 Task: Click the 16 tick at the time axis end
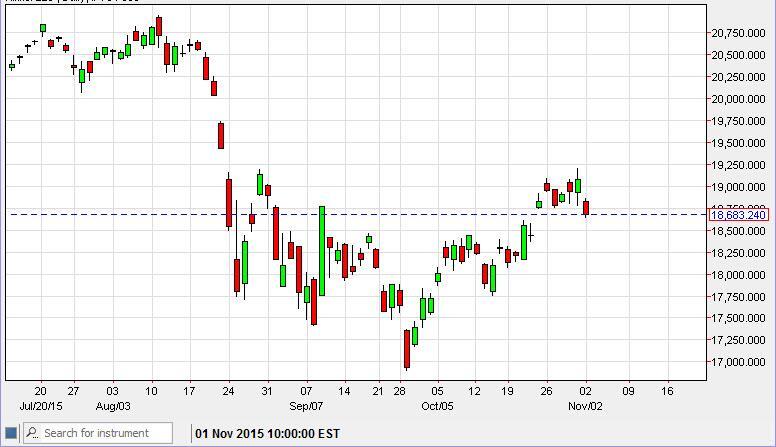click(x=667, y=391)
